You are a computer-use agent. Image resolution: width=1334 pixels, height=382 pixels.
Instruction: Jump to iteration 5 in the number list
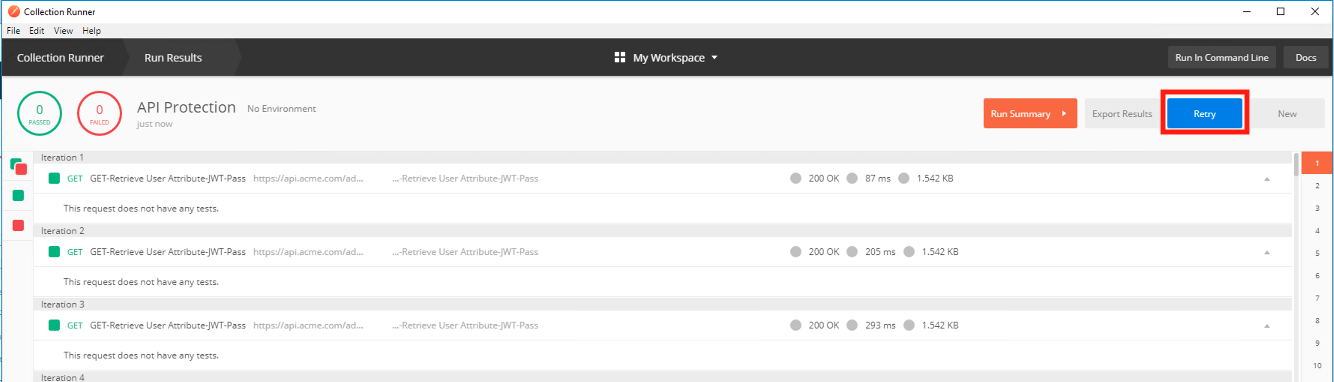[x=1317, y=253]
